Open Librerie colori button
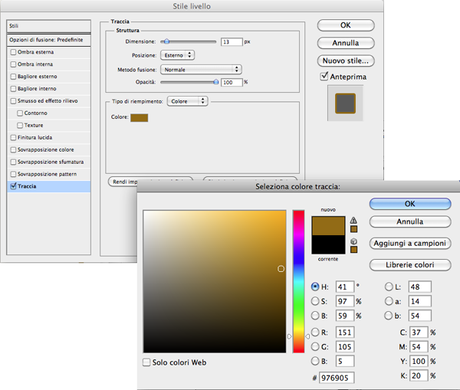Screen dimensions: 460x390 click(410, 265)
